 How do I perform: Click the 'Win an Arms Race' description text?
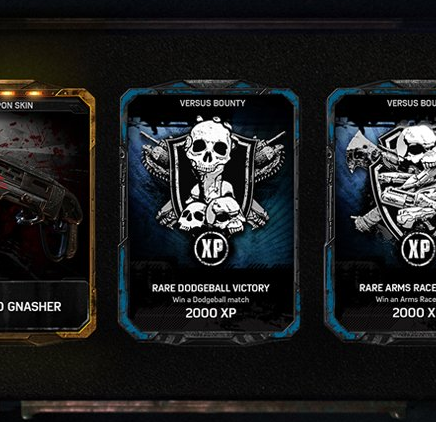pyautogui.click(x=406, y=300)
